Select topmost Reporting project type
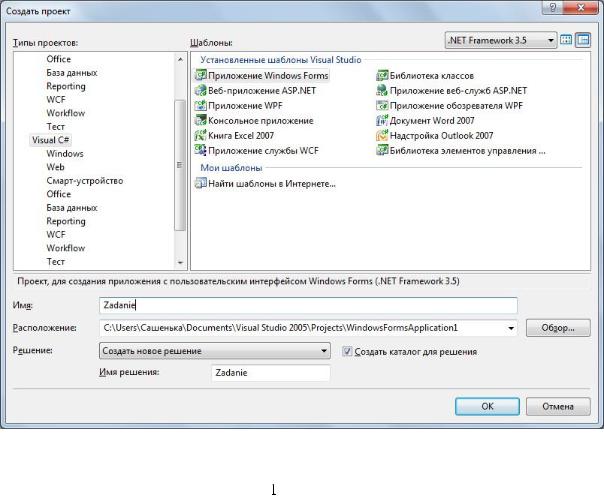Screen dimensions: 604x499 (x=66, y=86)
